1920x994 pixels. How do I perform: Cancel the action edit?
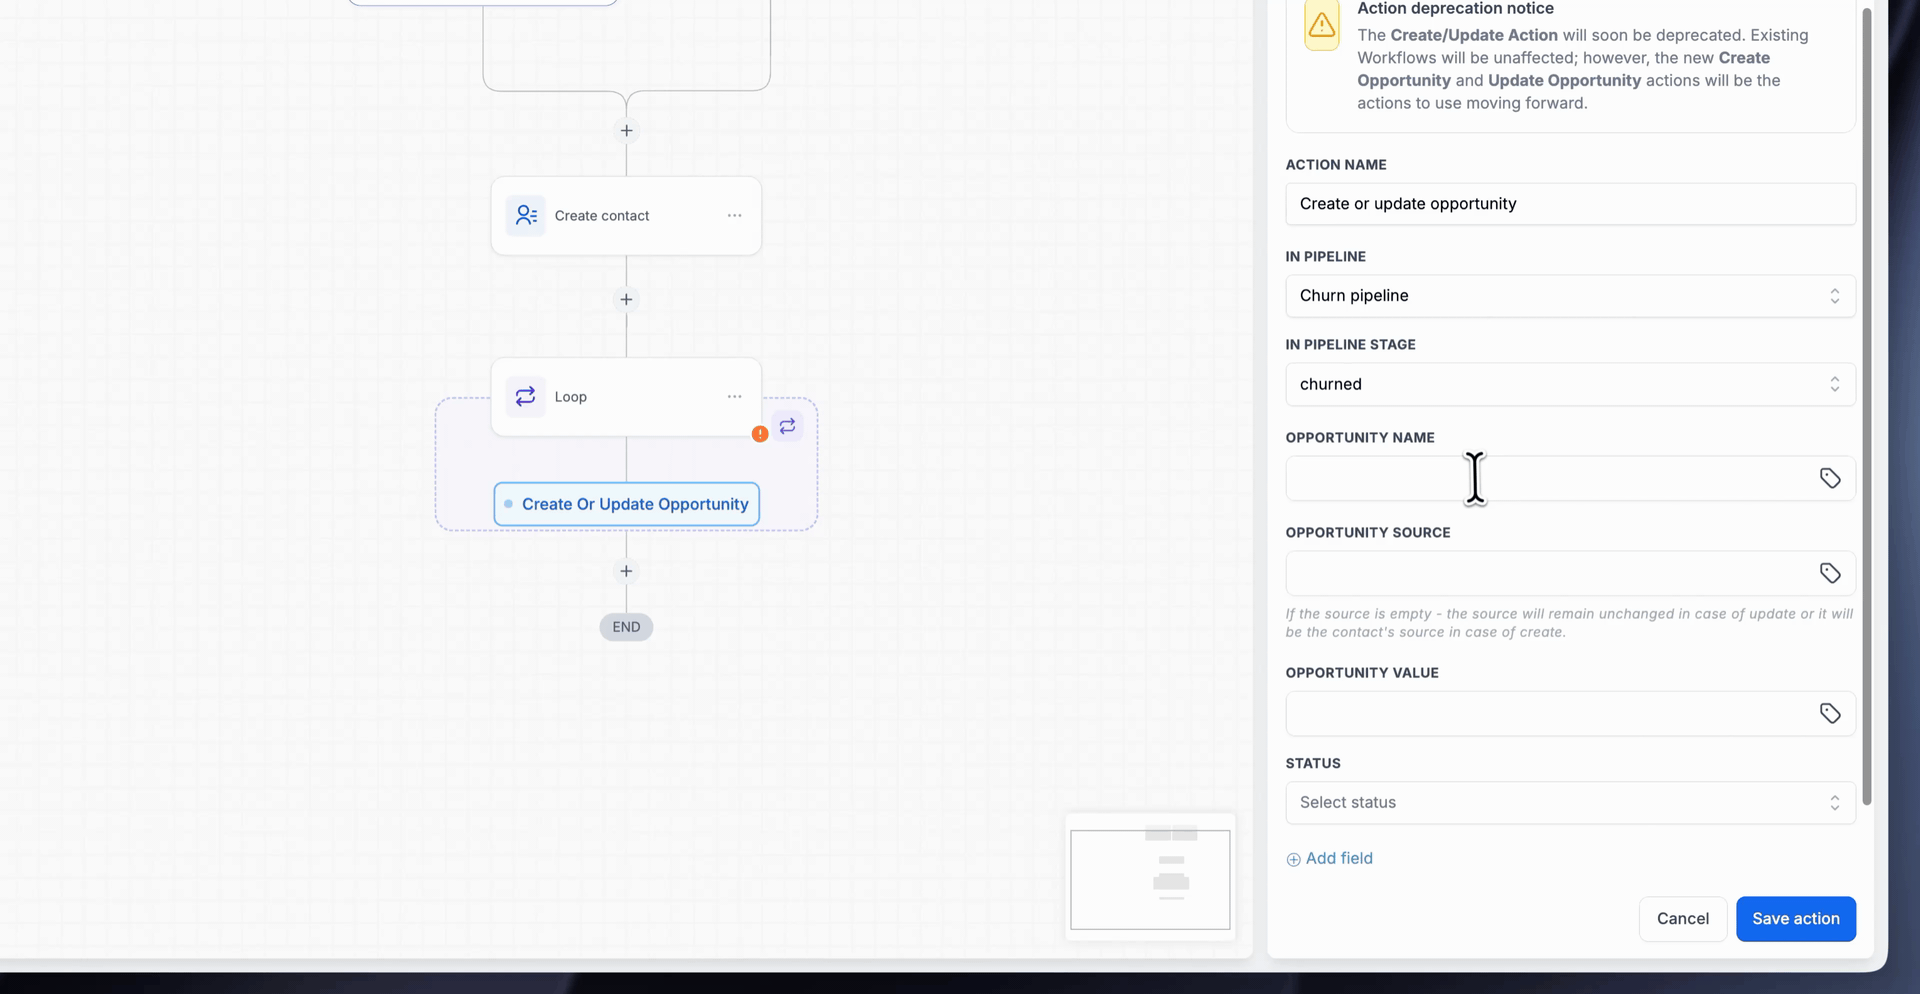coord(1683,919)
